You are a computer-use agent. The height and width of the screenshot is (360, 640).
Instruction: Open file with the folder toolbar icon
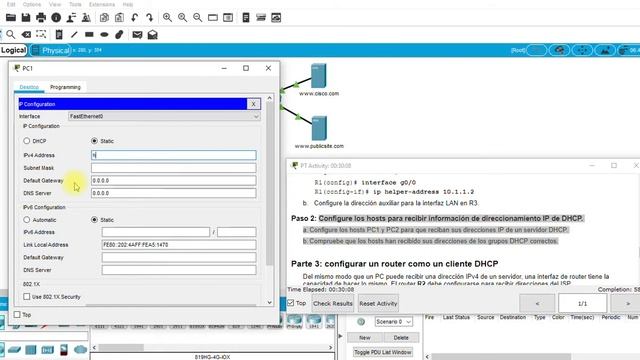click(x=11, y=18)
